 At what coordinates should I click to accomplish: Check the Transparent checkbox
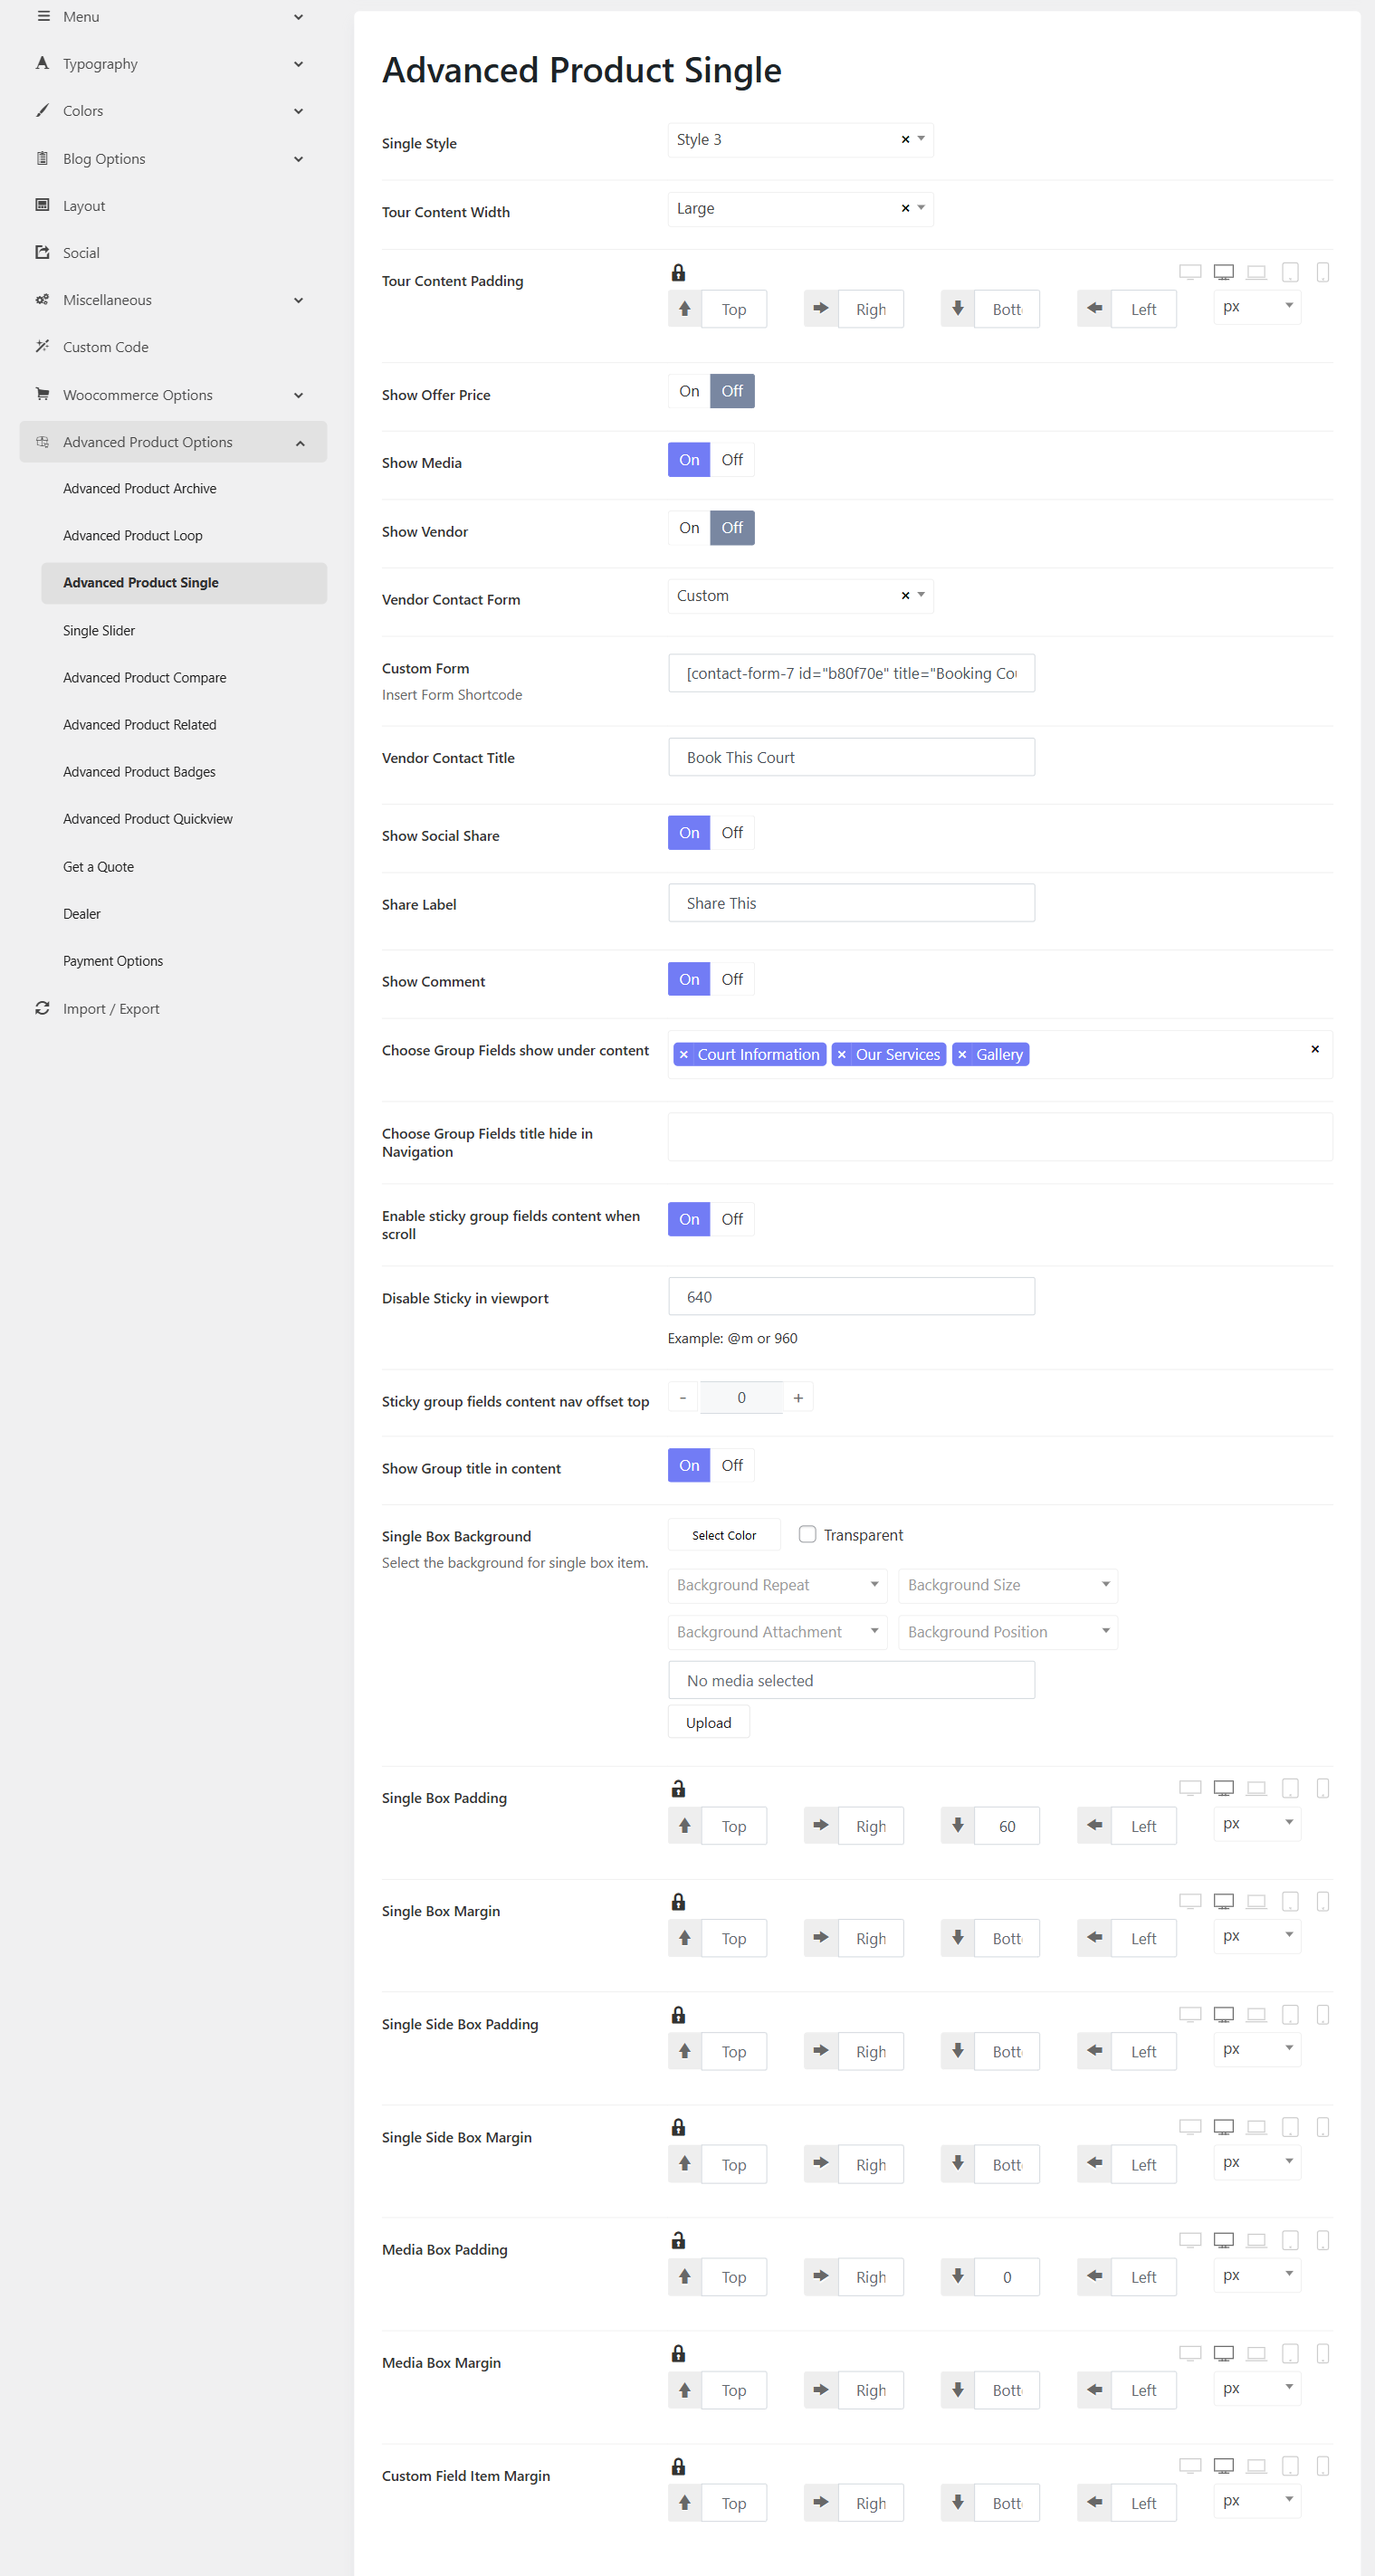(x=807, y=1535)
